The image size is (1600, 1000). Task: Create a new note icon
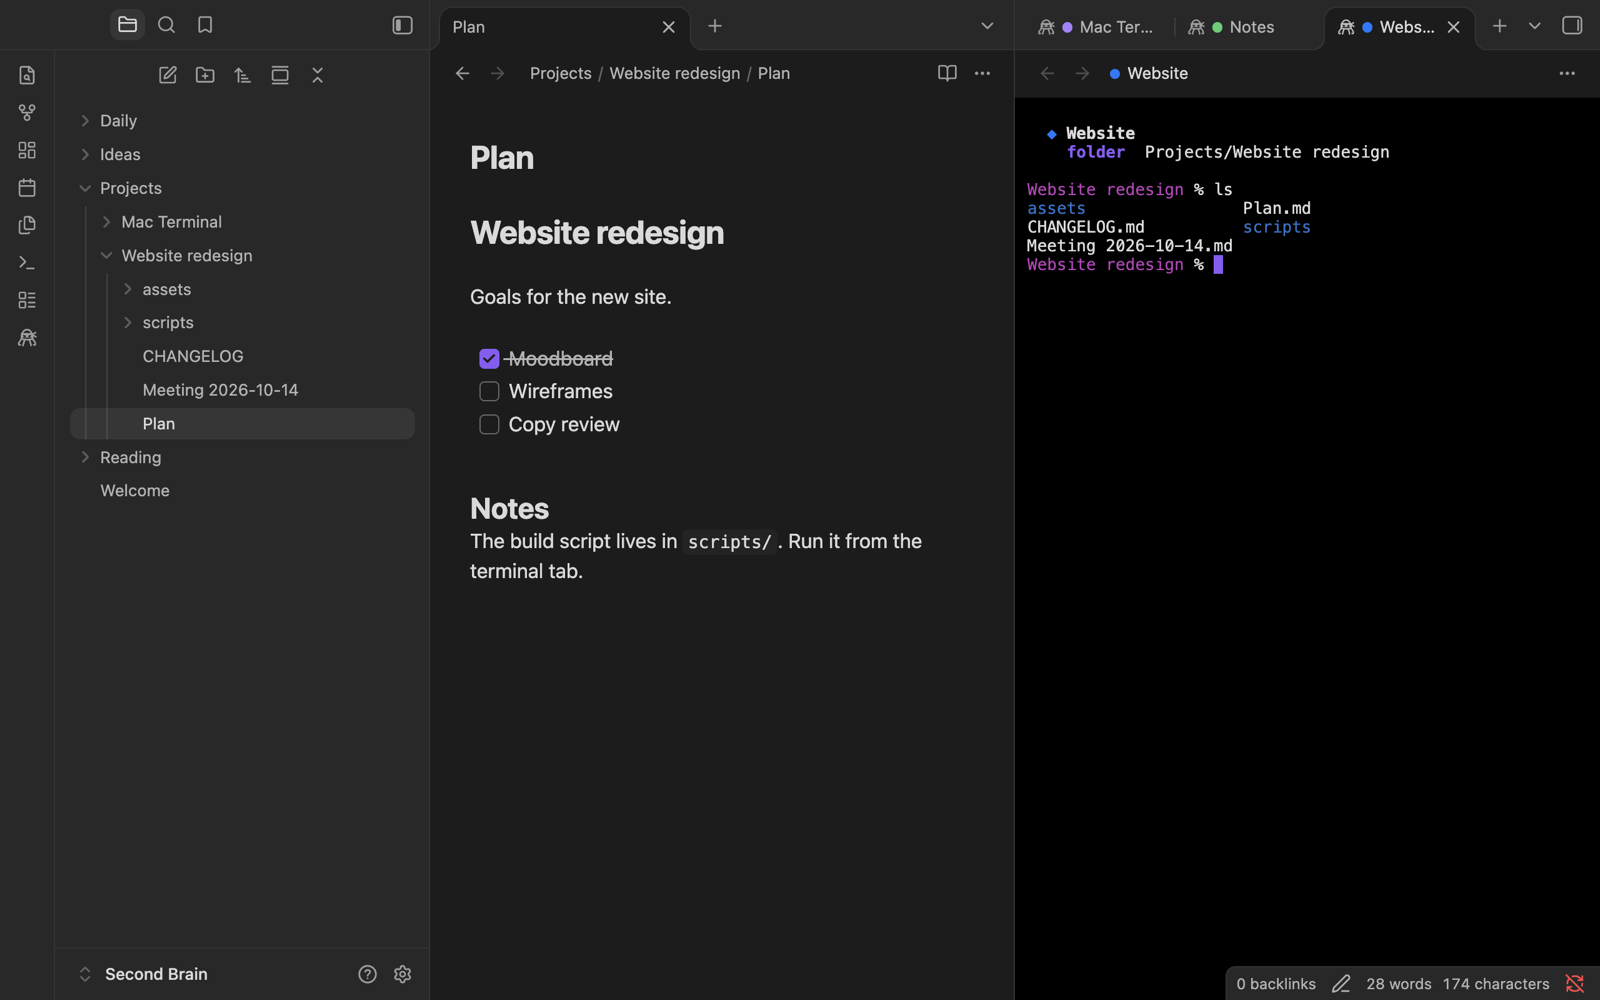168,75
